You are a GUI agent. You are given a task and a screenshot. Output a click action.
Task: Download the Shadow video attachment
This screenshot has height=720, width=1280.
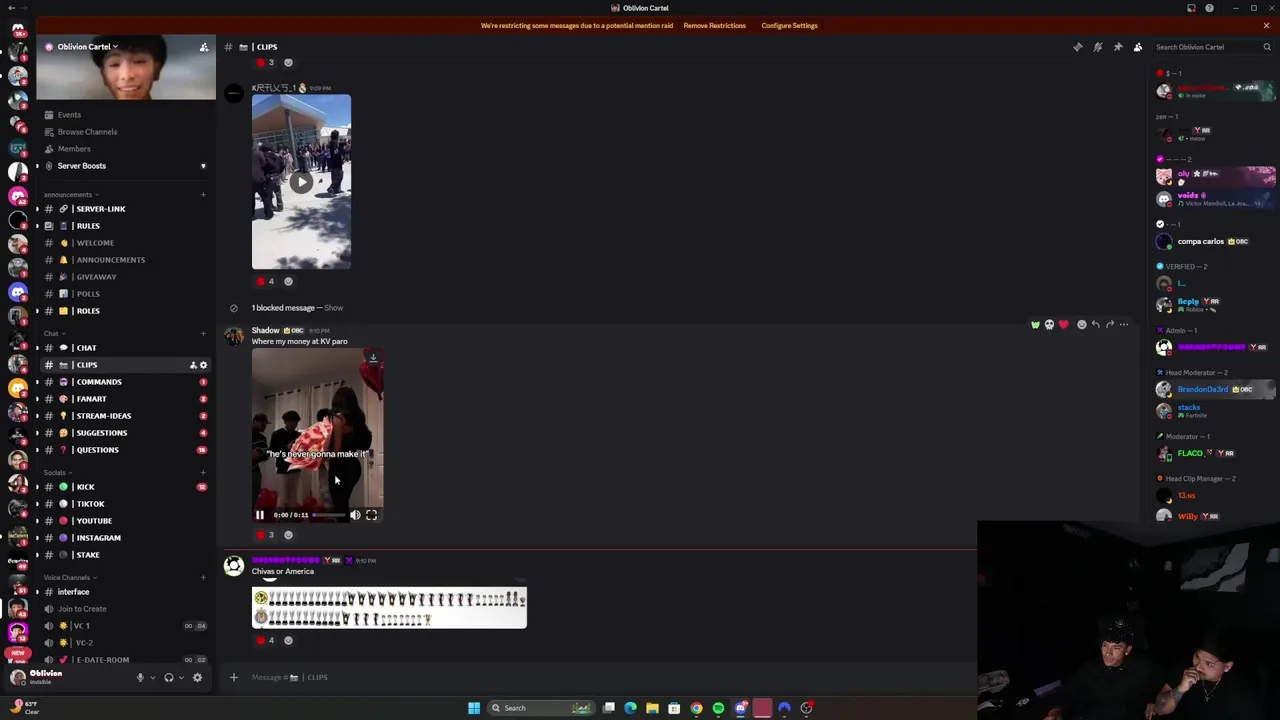(373, 358)
